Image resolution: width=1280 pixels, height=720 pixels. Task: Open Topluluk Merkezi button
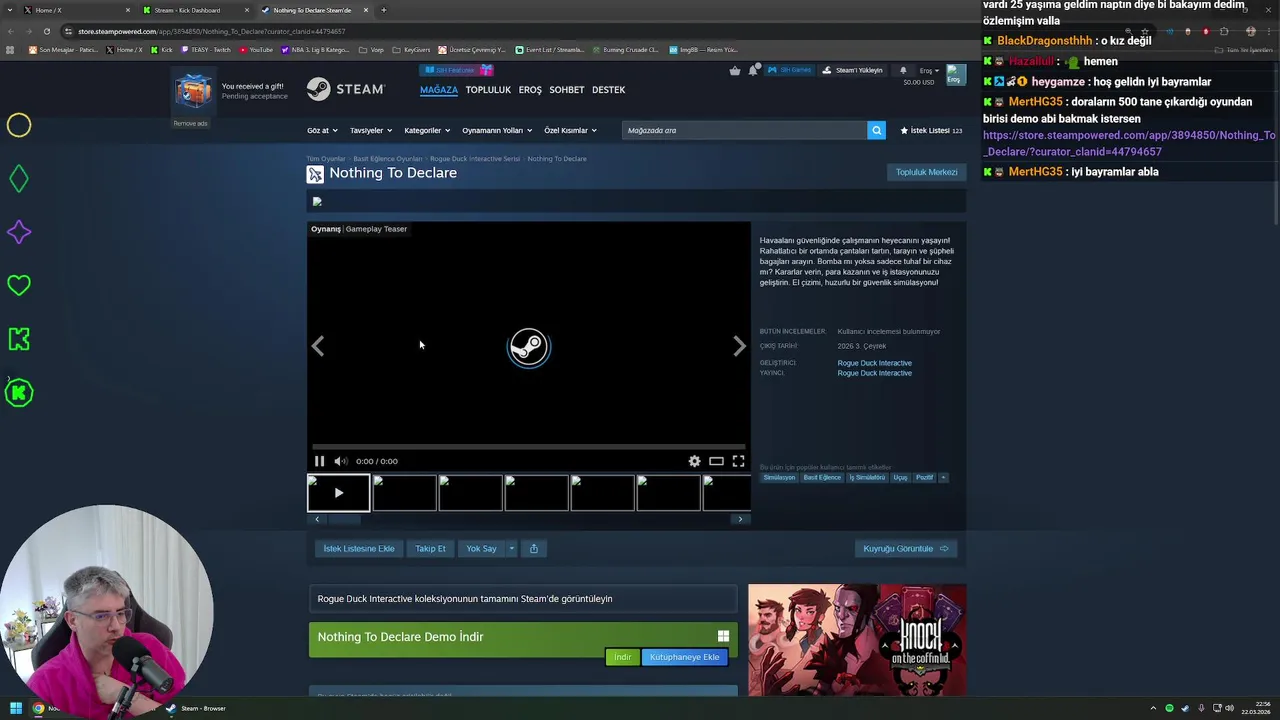[x=926, y=172]
